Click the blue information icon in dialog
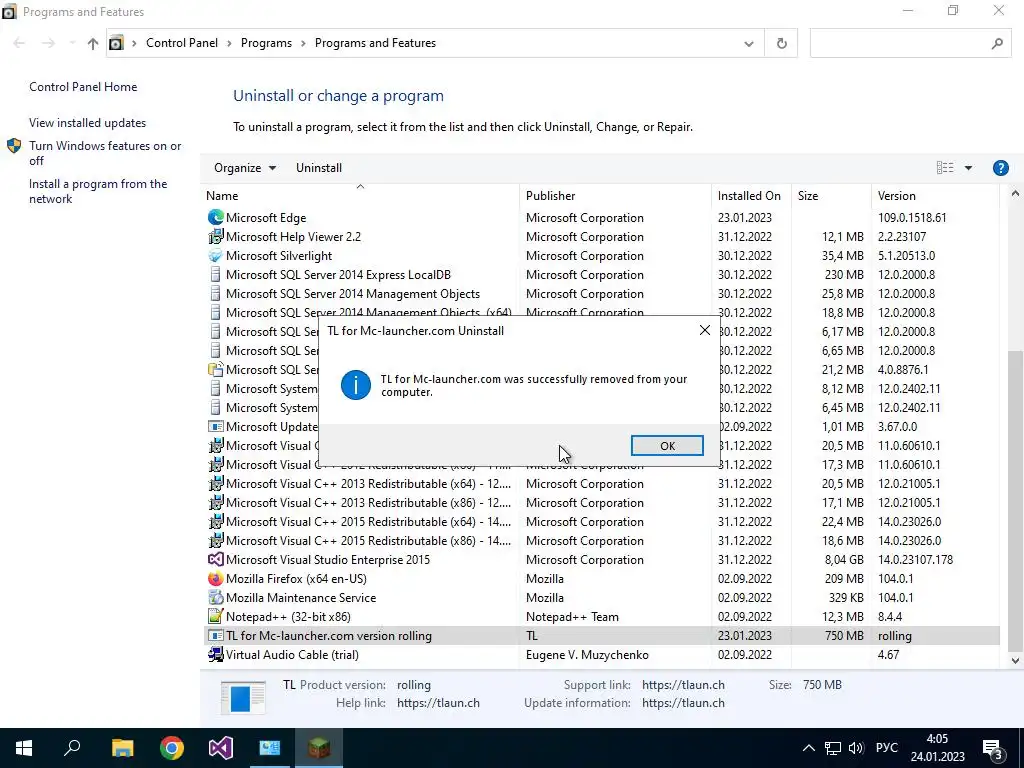 coord(356,385)
